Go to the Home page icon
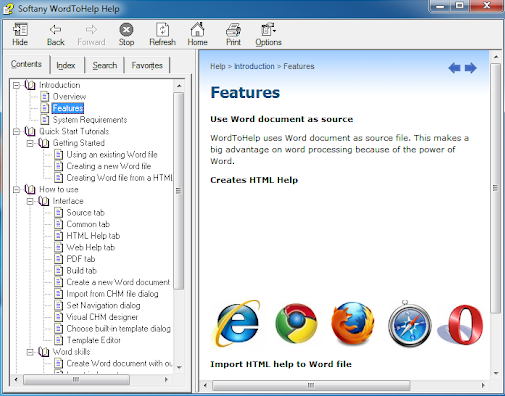This screenshot has width=505, height=396. [197, 34]
